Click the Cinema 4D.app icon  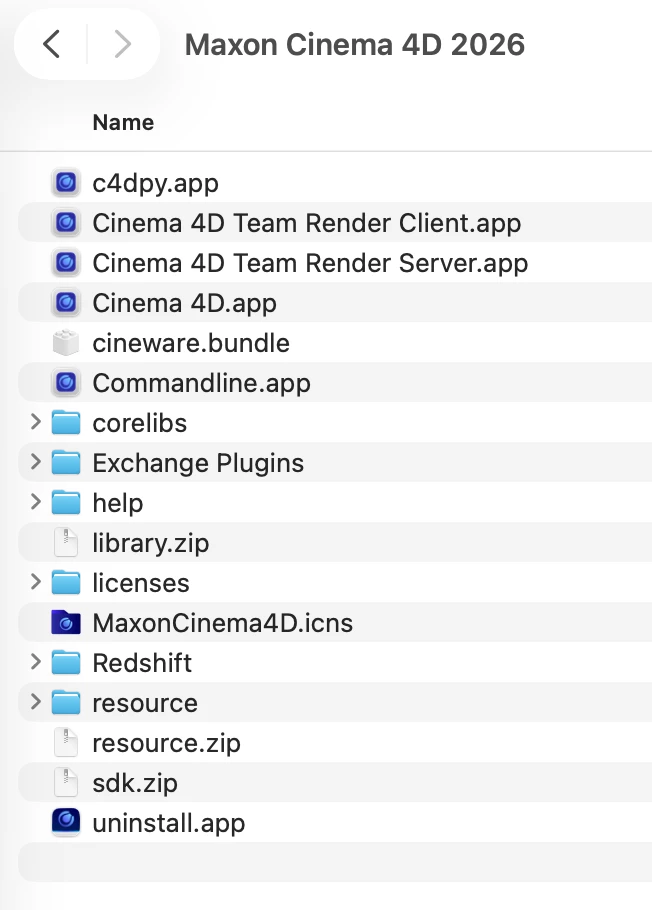(66, 303)
